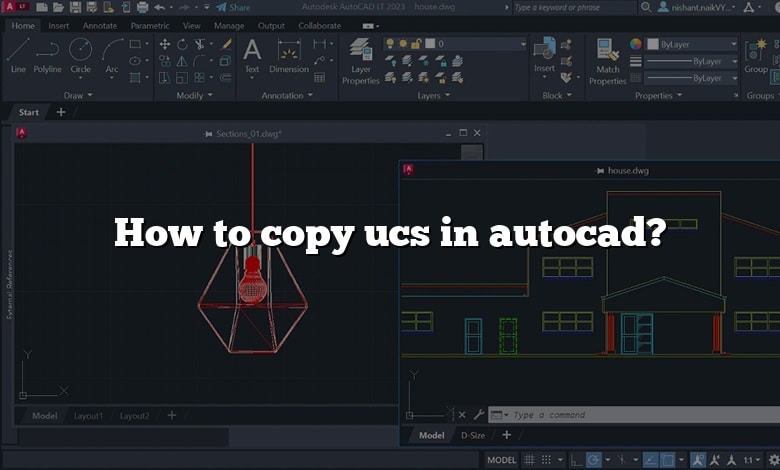
Task: Select the Polyline tool
Action: pyautogui.click(x=48, y=55)
